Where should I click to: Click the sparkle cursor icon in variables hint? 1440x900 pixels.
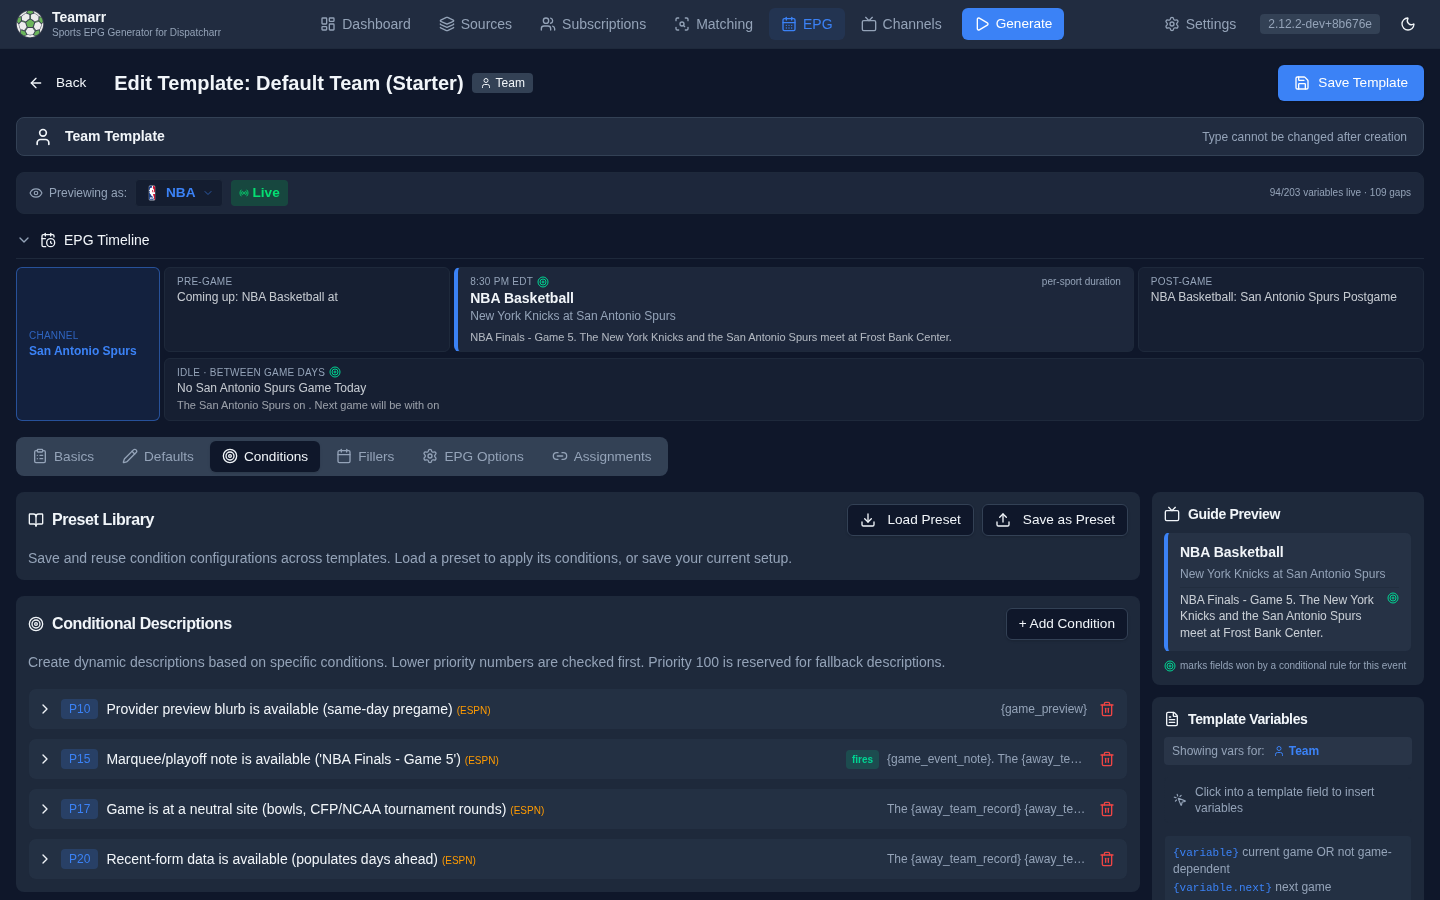1180,800
